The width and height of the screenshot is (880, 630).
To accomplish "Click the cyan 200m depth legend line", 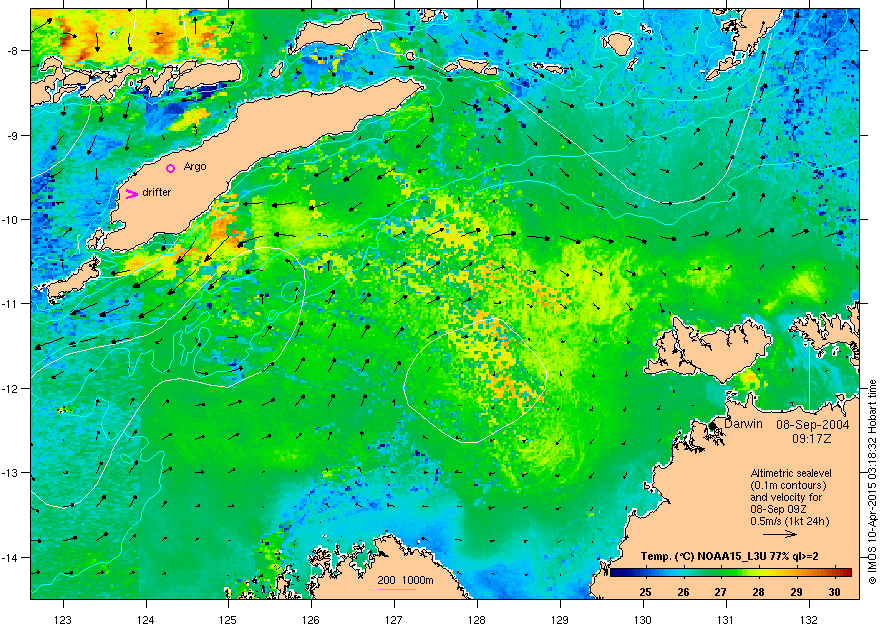I will pyautogui.click(x=397, y=589).
